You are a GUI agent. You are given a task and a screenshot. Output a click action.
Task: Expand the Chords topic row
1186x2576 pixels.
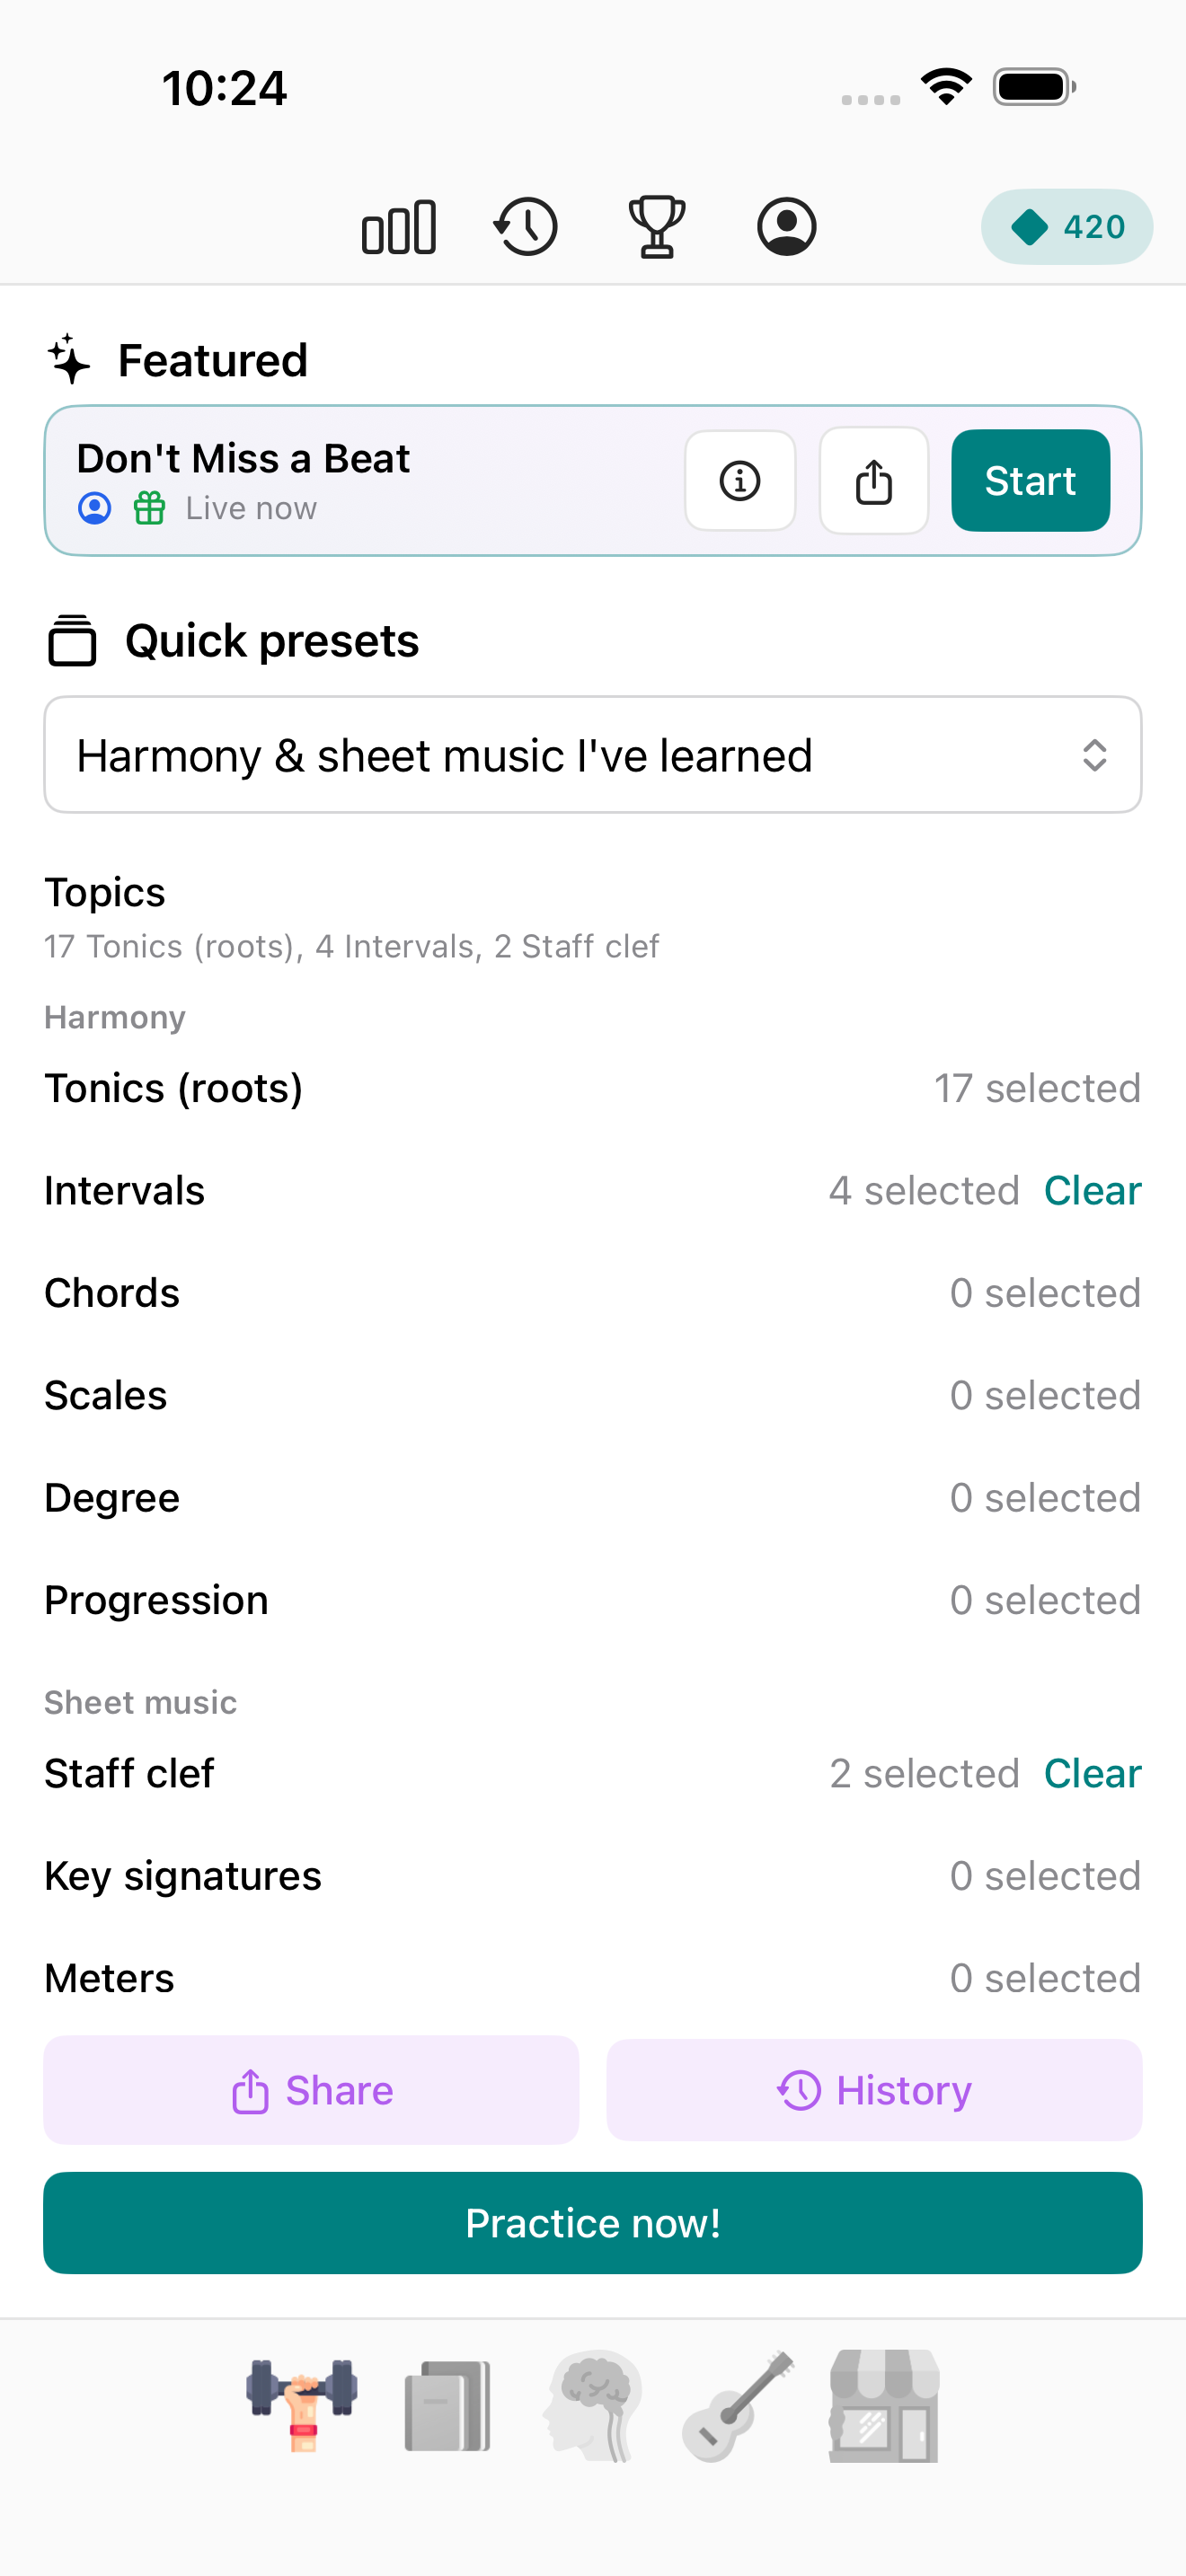coord(593,1293)
